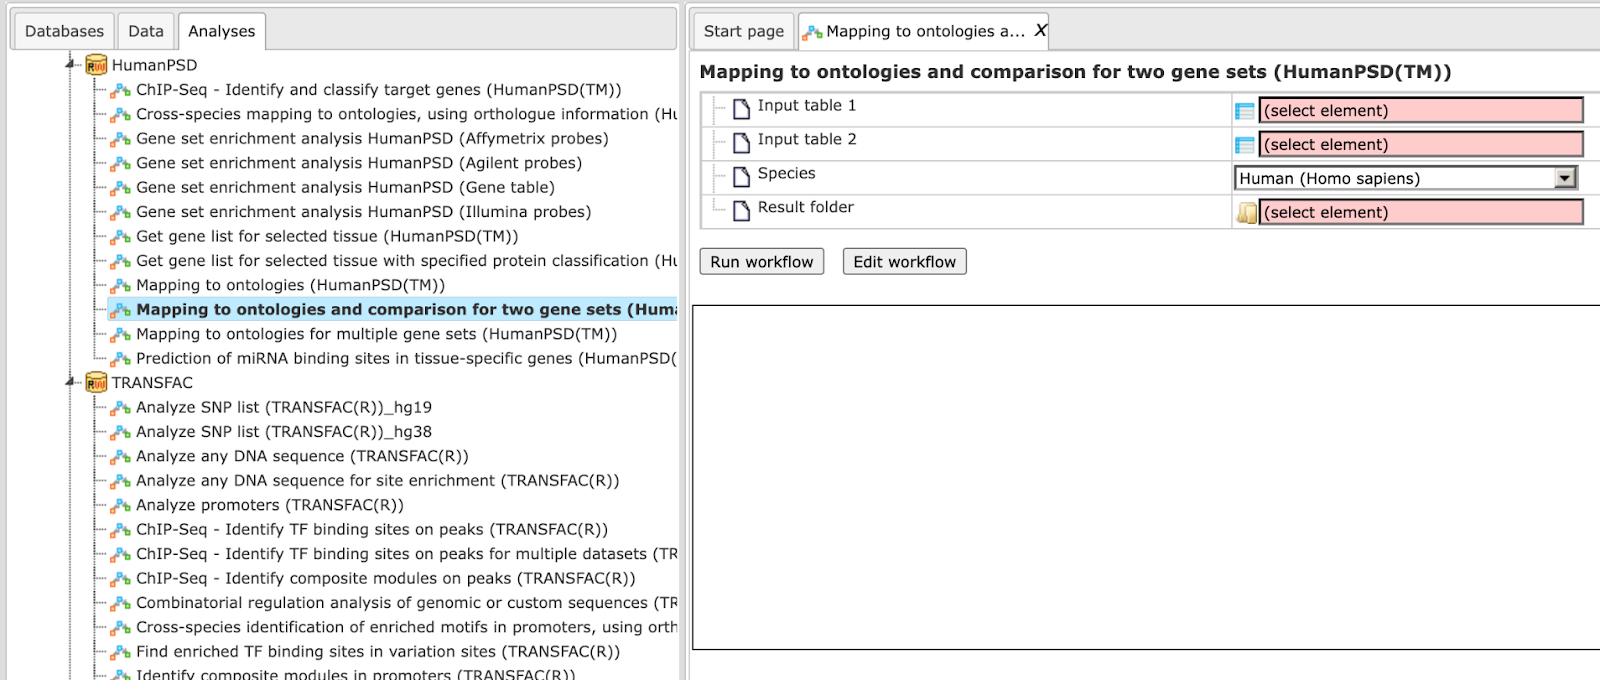
Task: Select Cross-species identification of enriched motifs
Action: point(406,628)
